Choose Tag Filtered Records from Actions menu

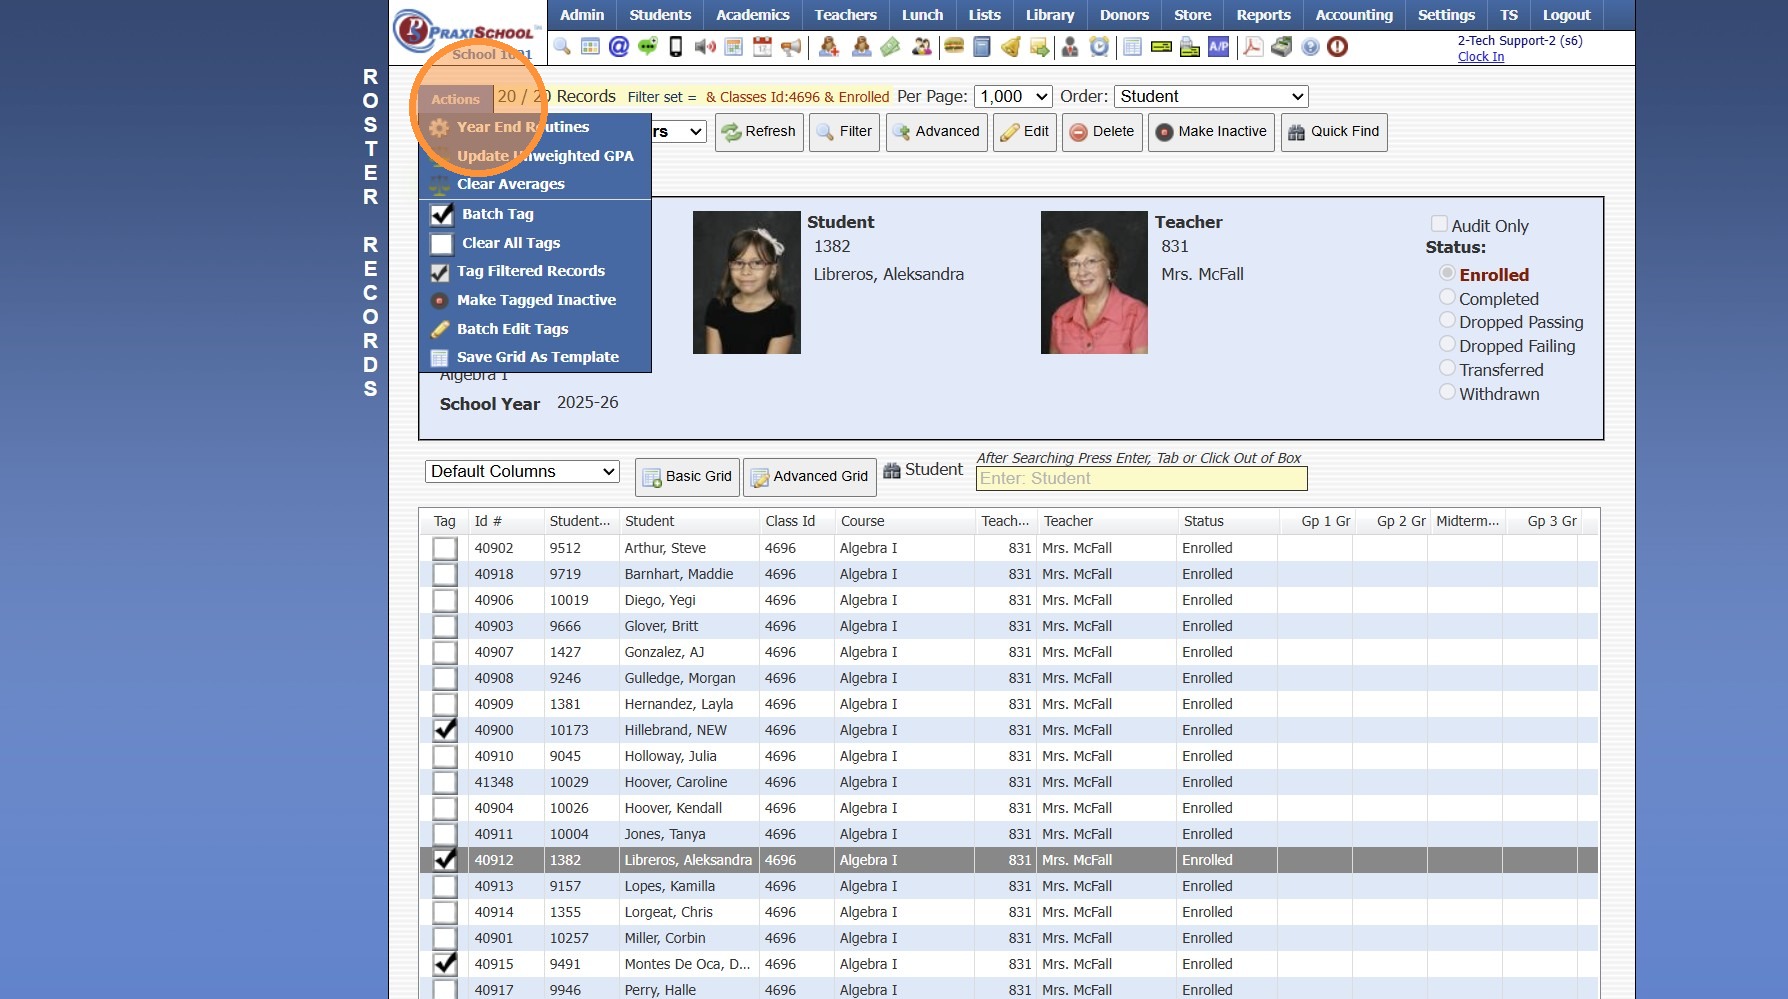[x=530, y=271]
